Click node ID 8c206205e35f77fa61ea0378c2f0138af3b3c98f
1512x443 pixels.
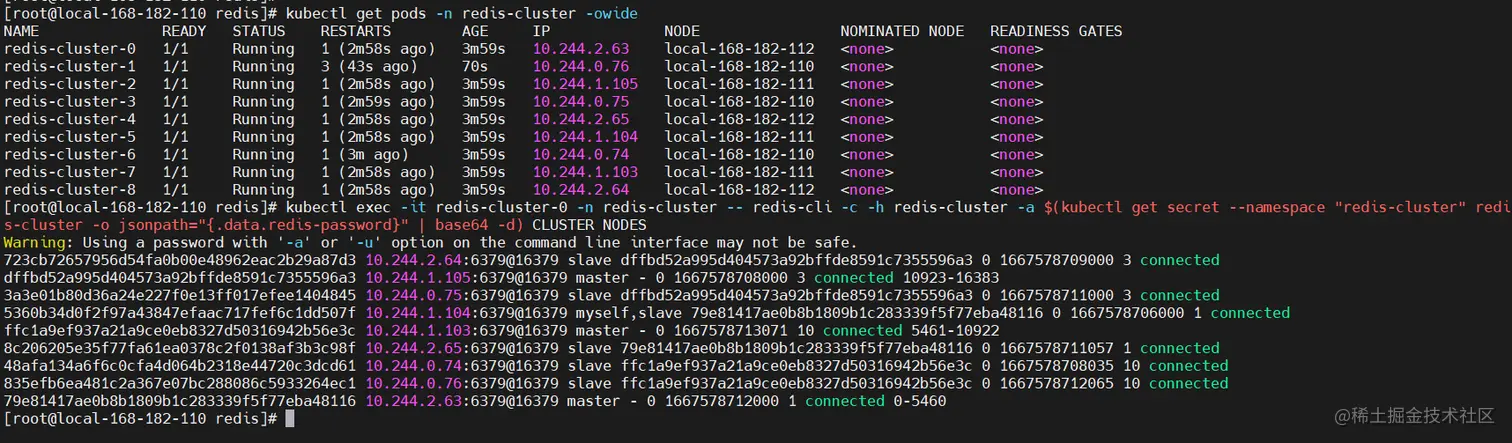point(180,348)
